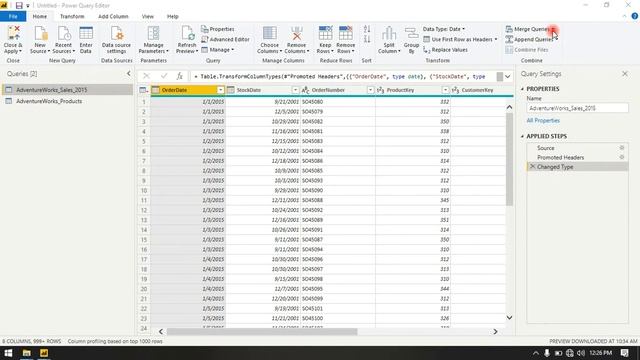Image resolution: width=640 pixels, height=360 pixels.
Task: Sort descending using ribbon icon
Action: pos(367,39)
